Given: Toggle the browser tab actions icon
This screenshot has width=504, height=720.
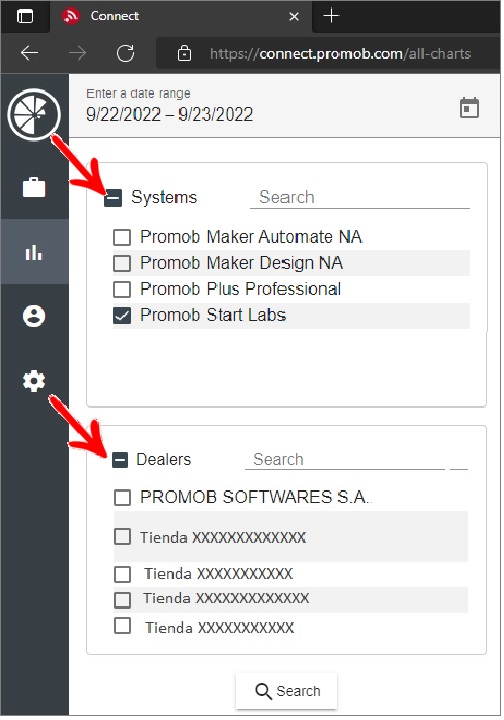Looking at the screenshot, I should tap(25, 16).
